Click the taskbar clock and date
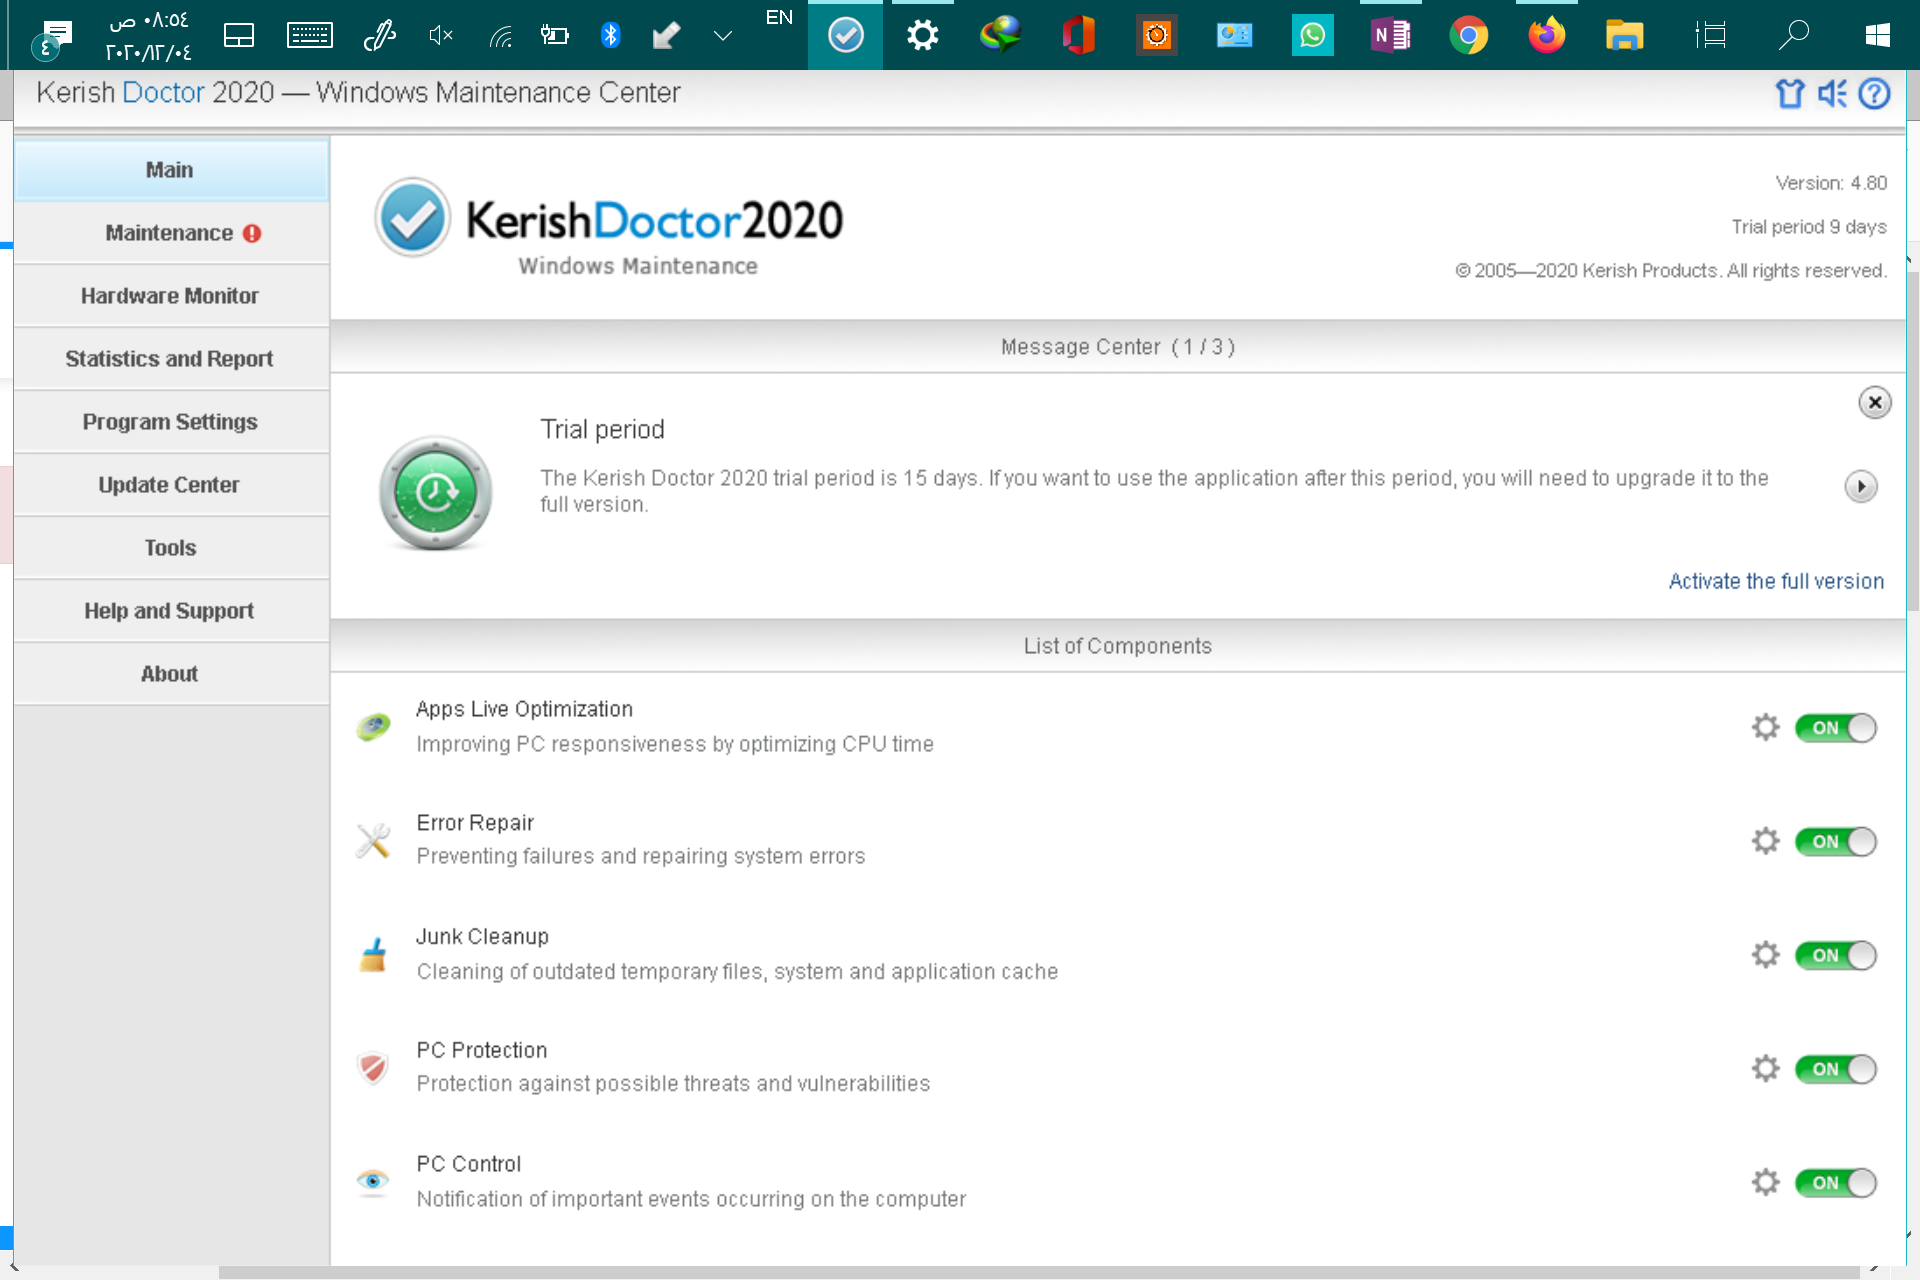Image resolution: width=1920 pixels, height=1280 pixels. (149, 36)
